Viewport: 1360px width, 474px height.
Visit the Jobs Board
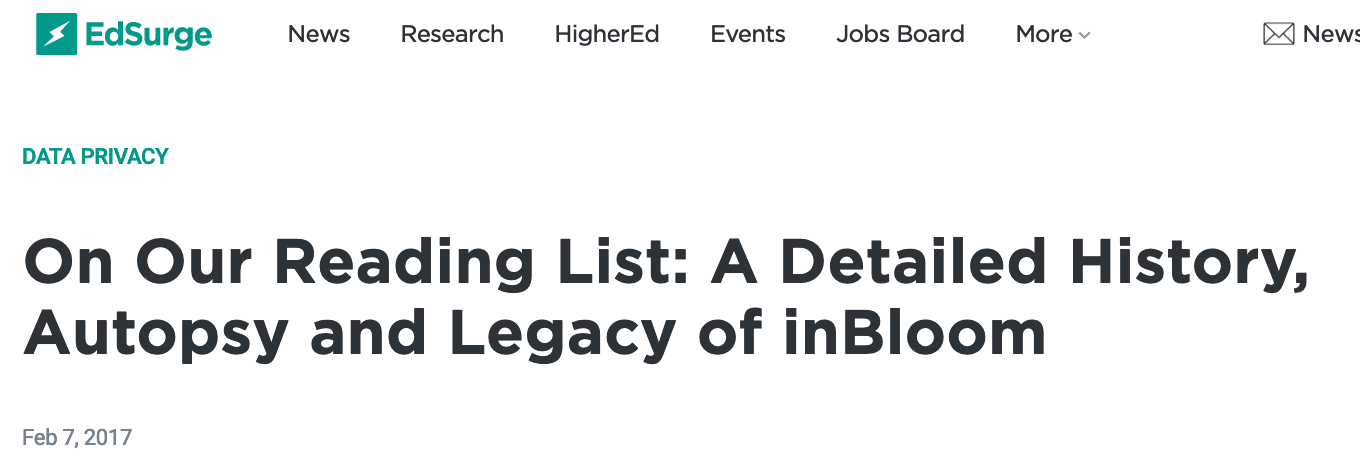(900, 34)
